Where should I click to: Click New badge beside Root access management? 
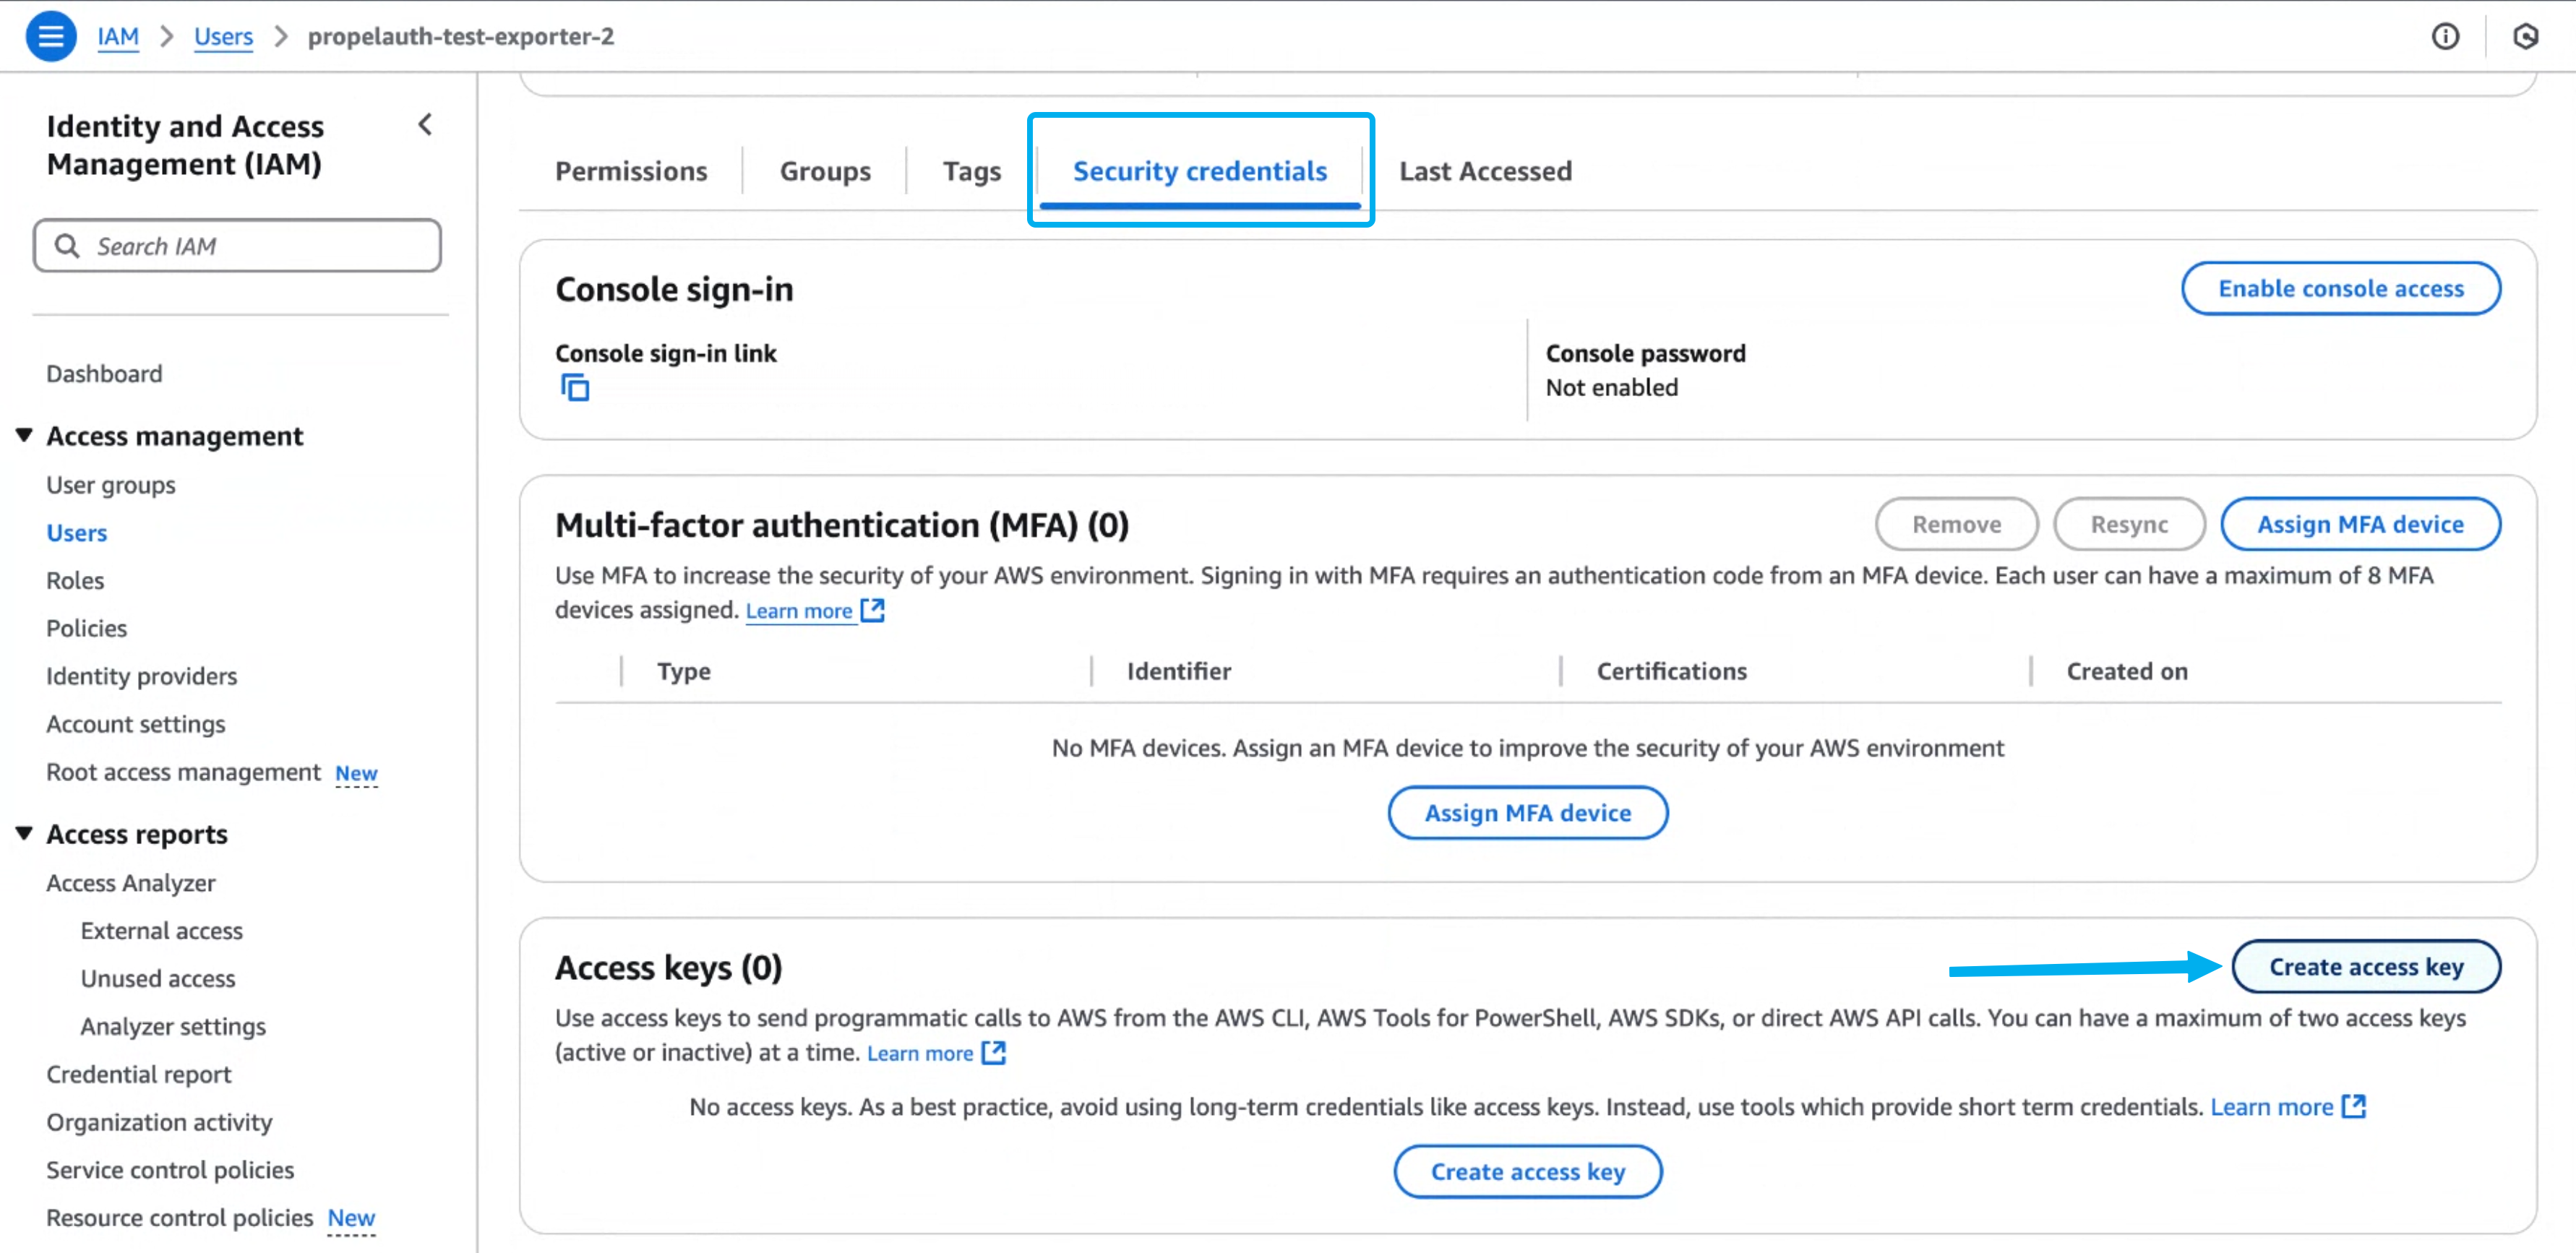[x=356, y=773]
